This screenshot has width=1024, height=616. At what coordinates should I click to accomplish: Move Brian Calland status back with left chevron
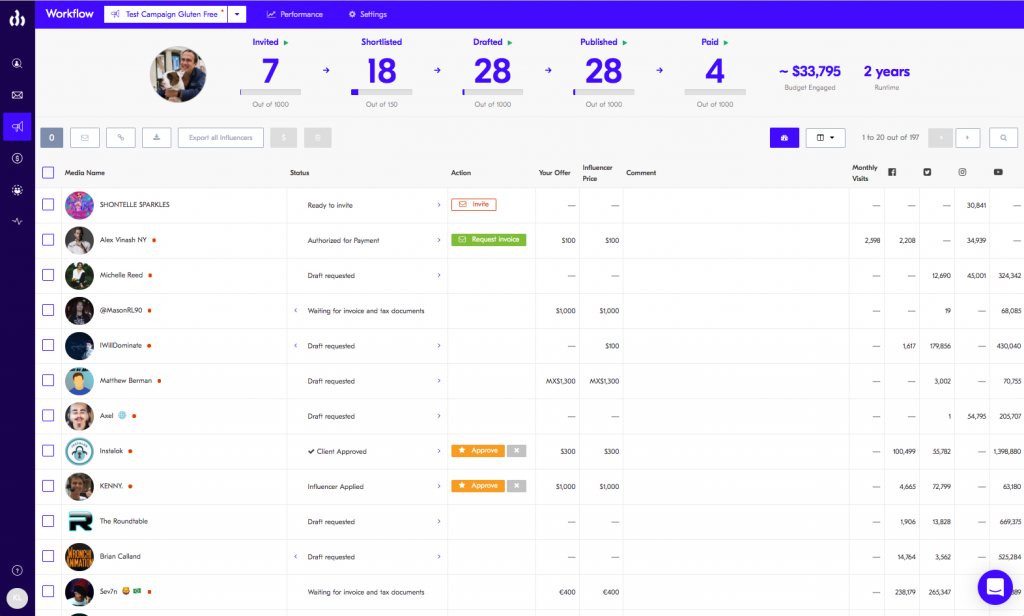pyautogui.click(x=296, y=557)
